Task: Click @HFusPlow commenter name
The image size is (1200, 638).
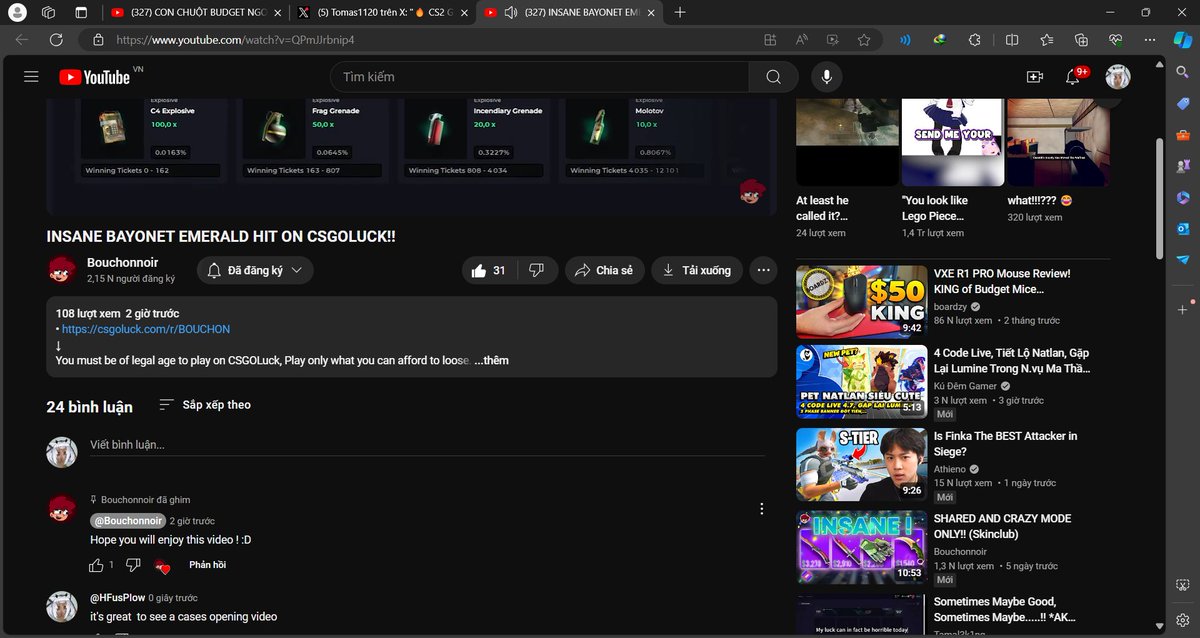Action: pyautogui.click(x=117, y=598)
